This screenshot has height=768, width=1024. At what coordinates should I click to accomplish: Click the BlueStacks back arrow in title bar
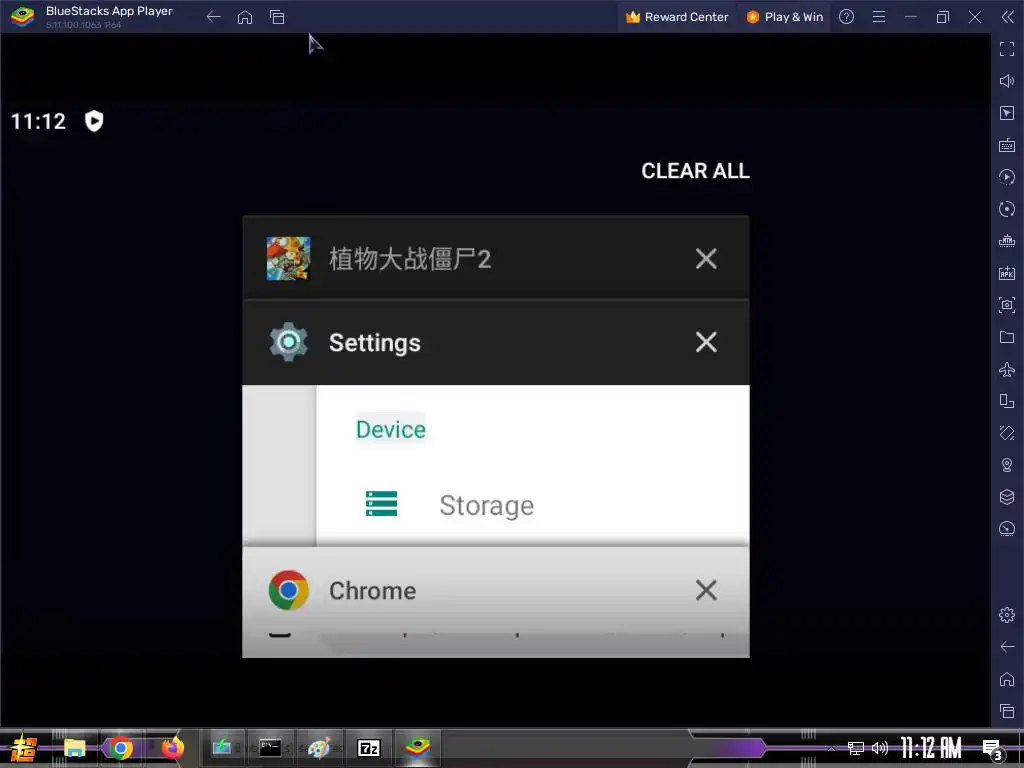(x=214, y=17)
